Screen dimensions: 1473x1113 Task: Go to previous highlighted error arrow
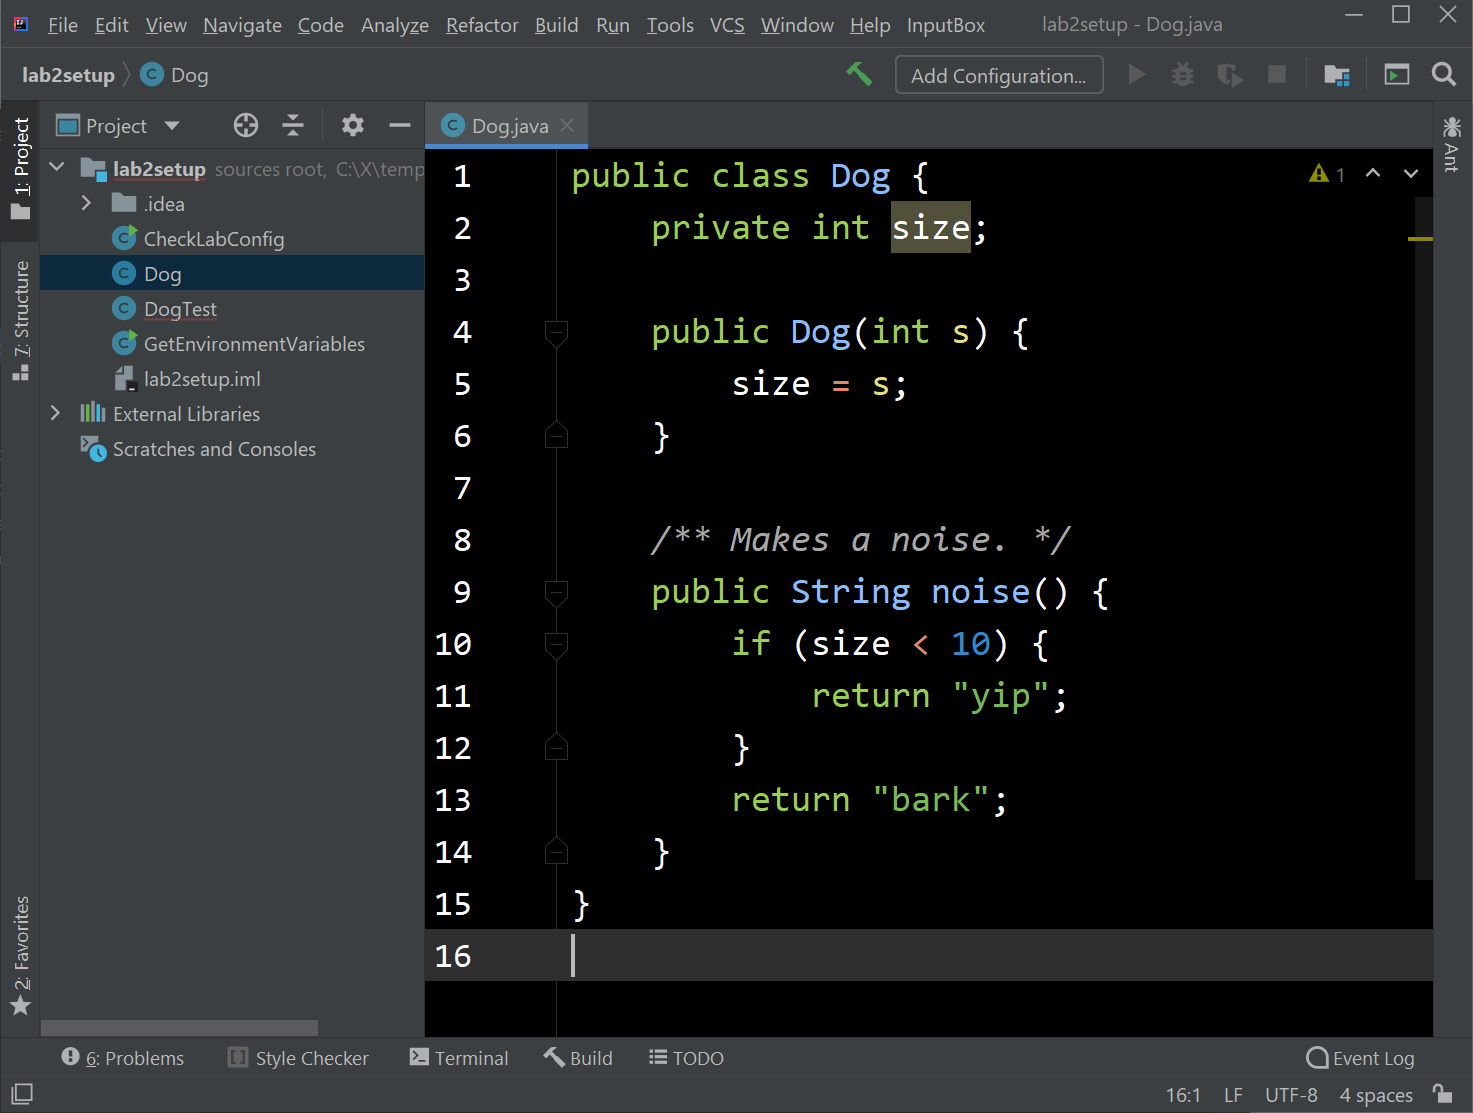coord(1373,173)
